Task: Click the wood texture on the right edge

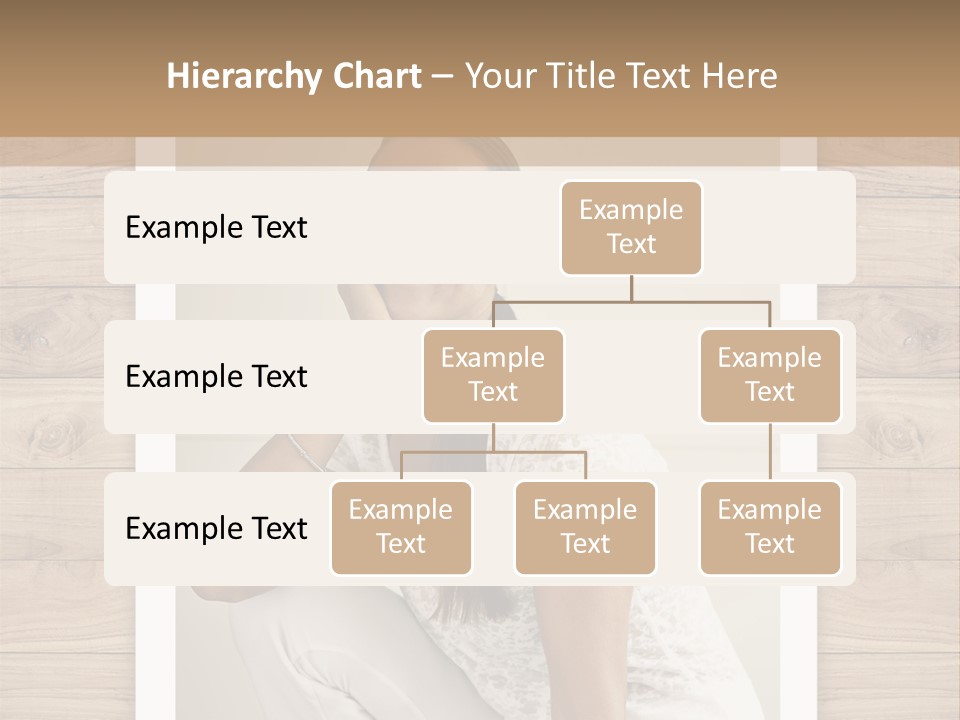Action: coord(900,400)
